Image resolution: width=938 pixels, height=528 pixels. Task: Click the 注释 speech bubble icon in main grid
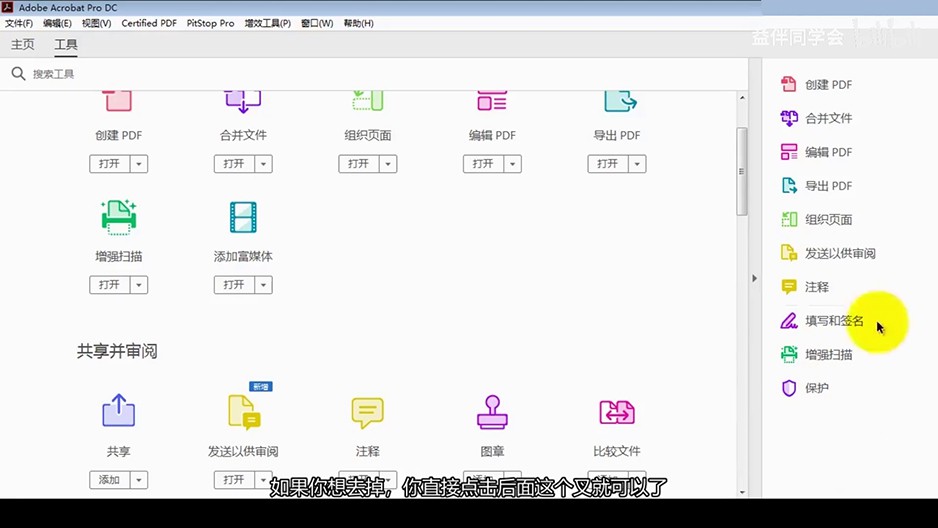[367, 413]
